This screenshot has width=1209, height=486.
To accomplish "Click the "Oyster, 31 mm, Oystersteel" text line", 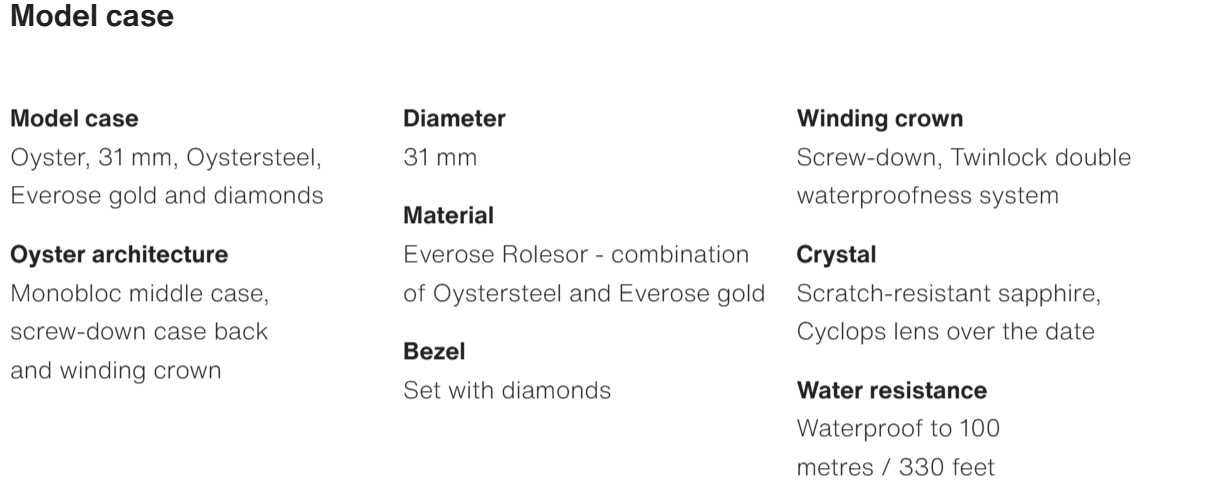I will point(166,158).
